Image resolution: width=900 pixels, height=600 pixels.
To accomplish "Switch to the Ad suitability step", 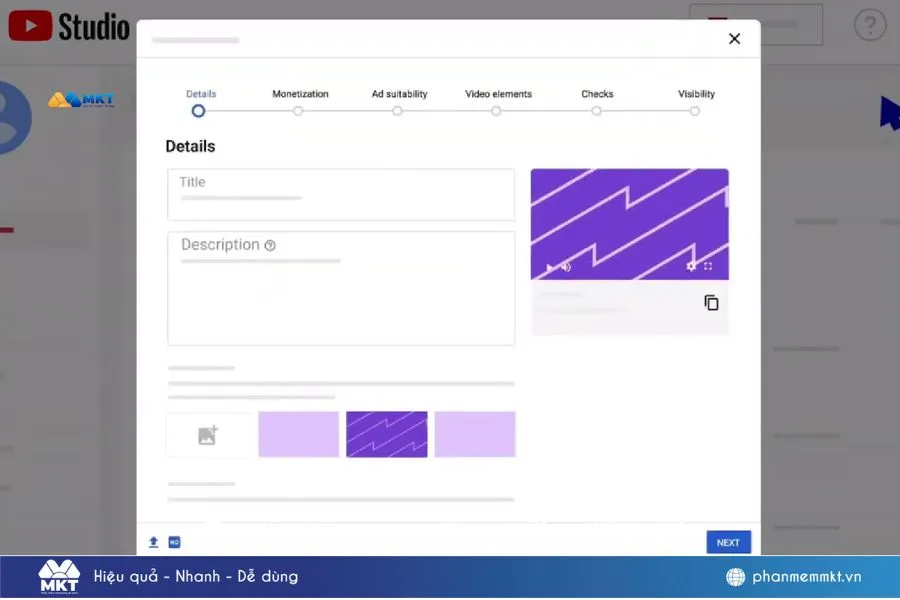I will (x=397, y=111).
